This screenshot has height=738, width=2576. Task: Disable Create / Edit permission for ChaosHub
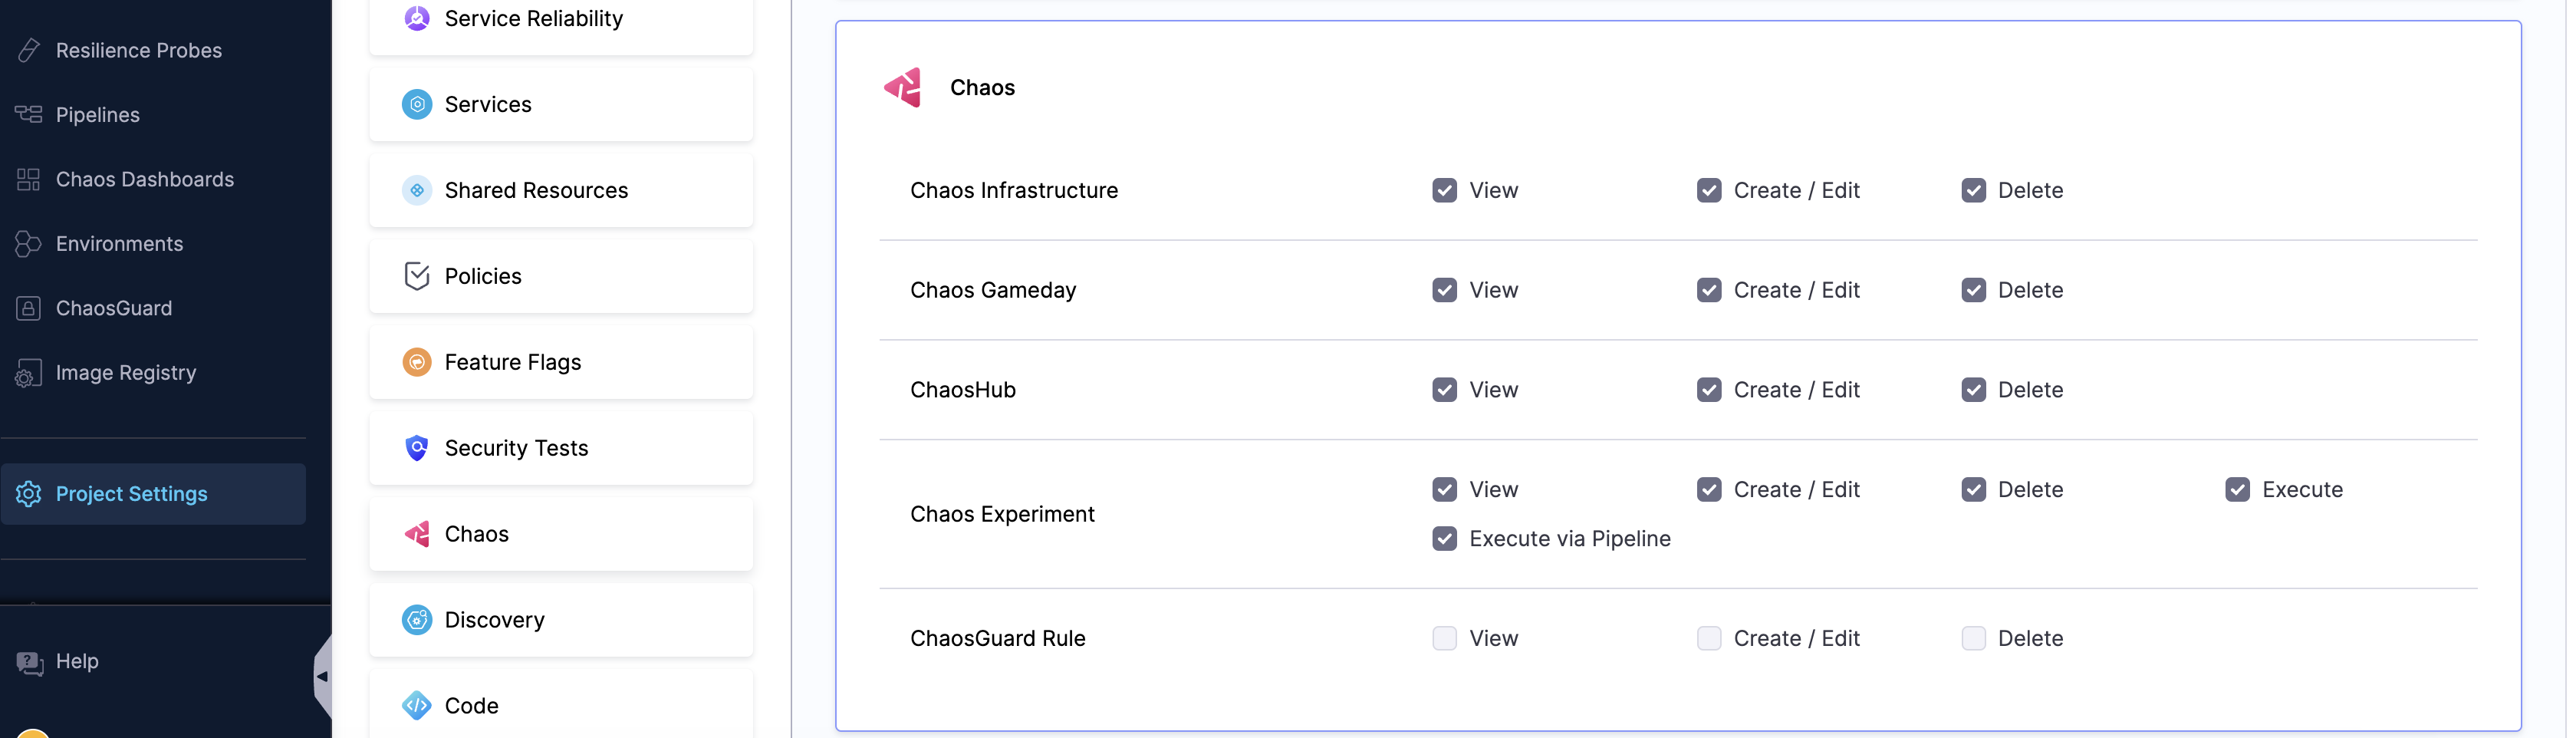1709,390
